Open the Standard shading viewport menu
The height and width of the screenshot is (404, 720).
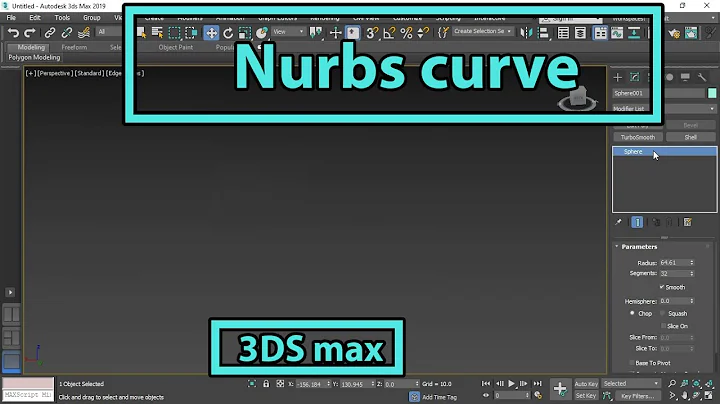point(89,73)
